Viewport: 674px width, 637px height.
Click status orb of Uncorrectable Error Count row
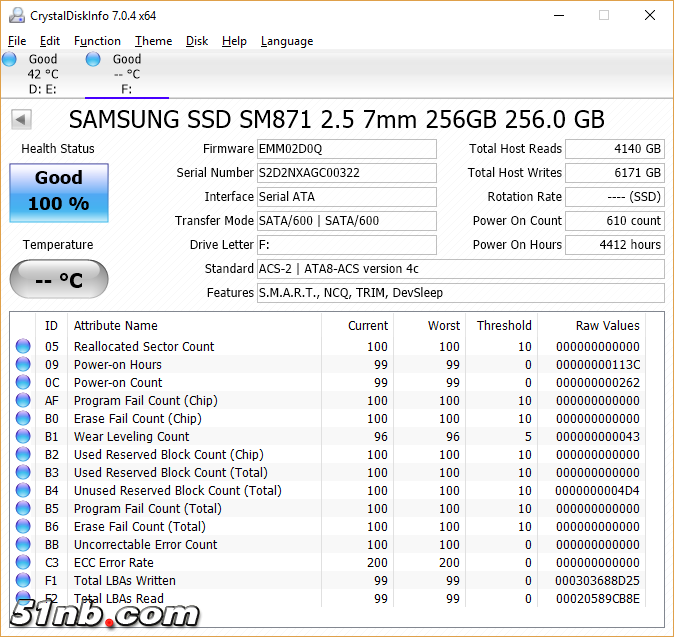[23, 545]
